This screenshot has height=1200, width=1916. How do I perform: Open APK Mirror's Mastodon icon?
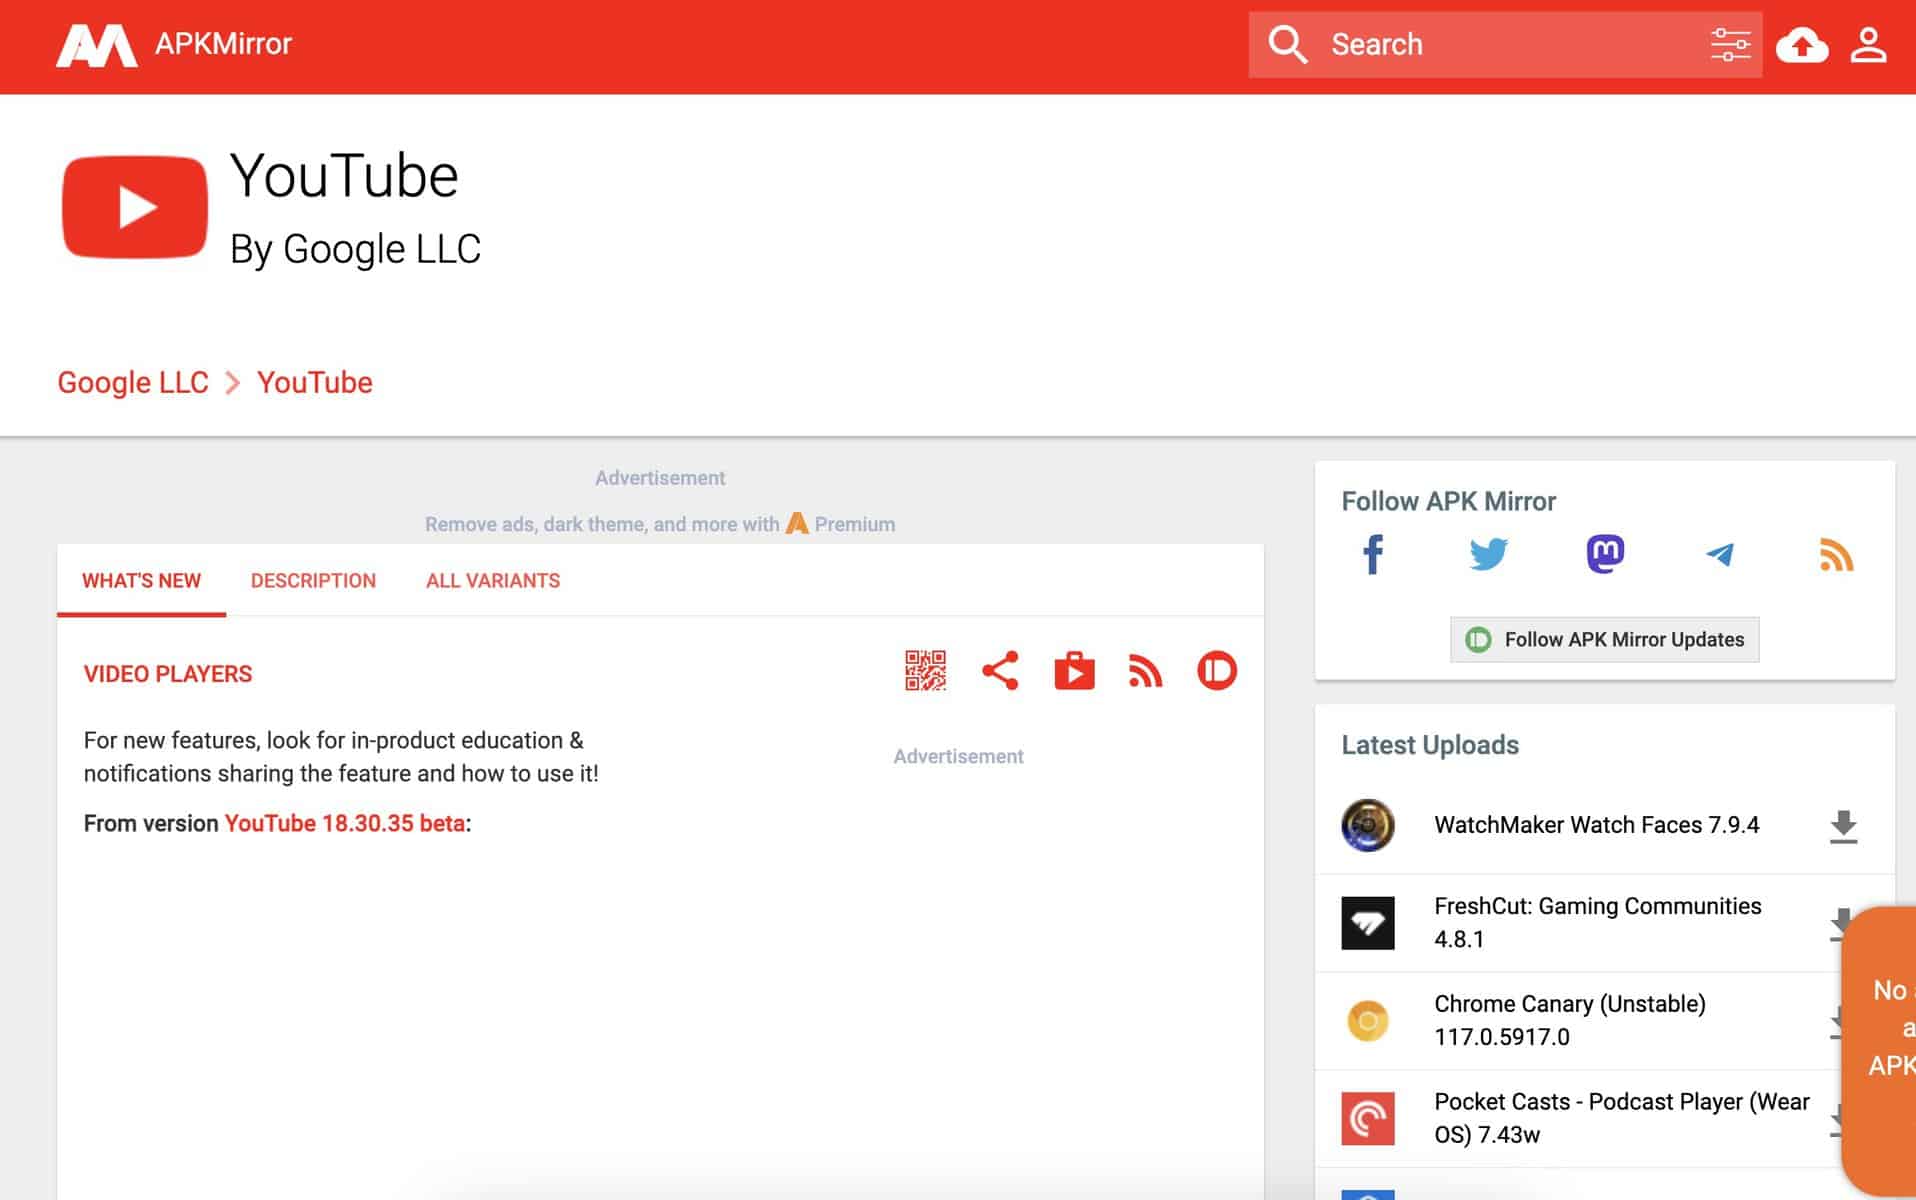1605,554
